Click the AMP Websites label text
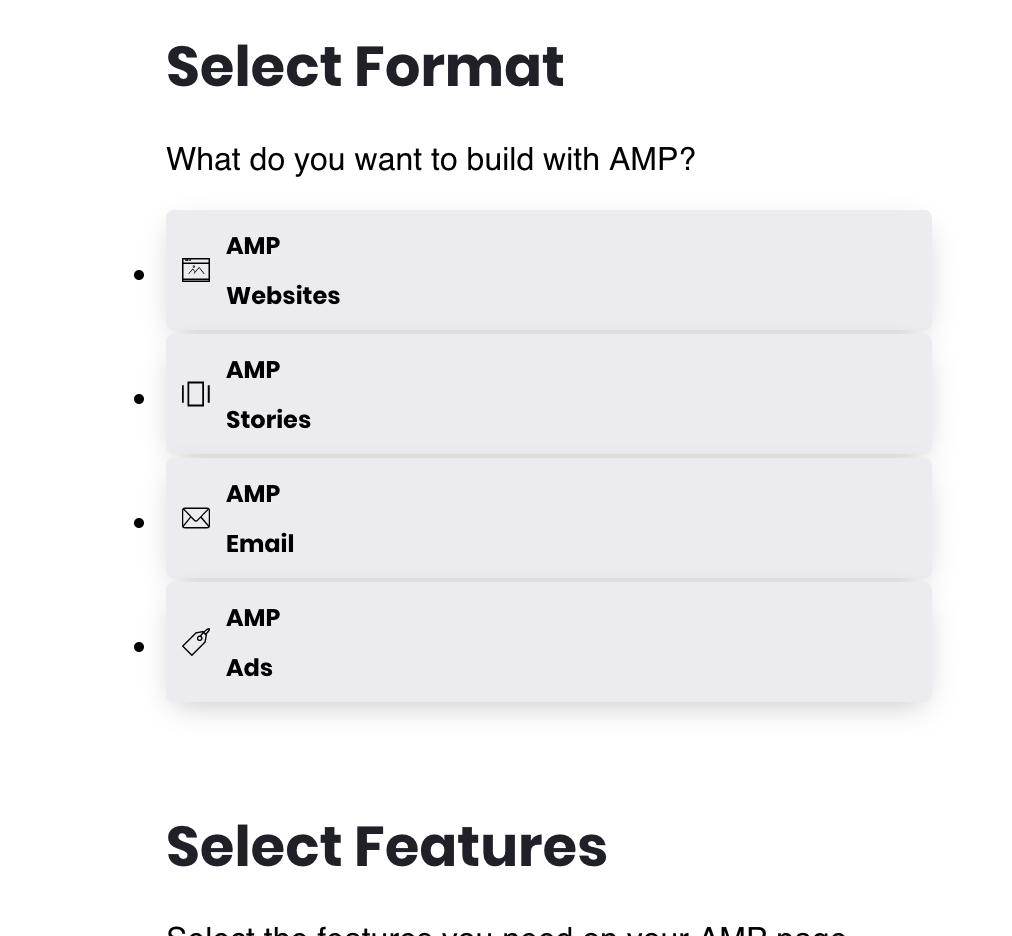 283,270
